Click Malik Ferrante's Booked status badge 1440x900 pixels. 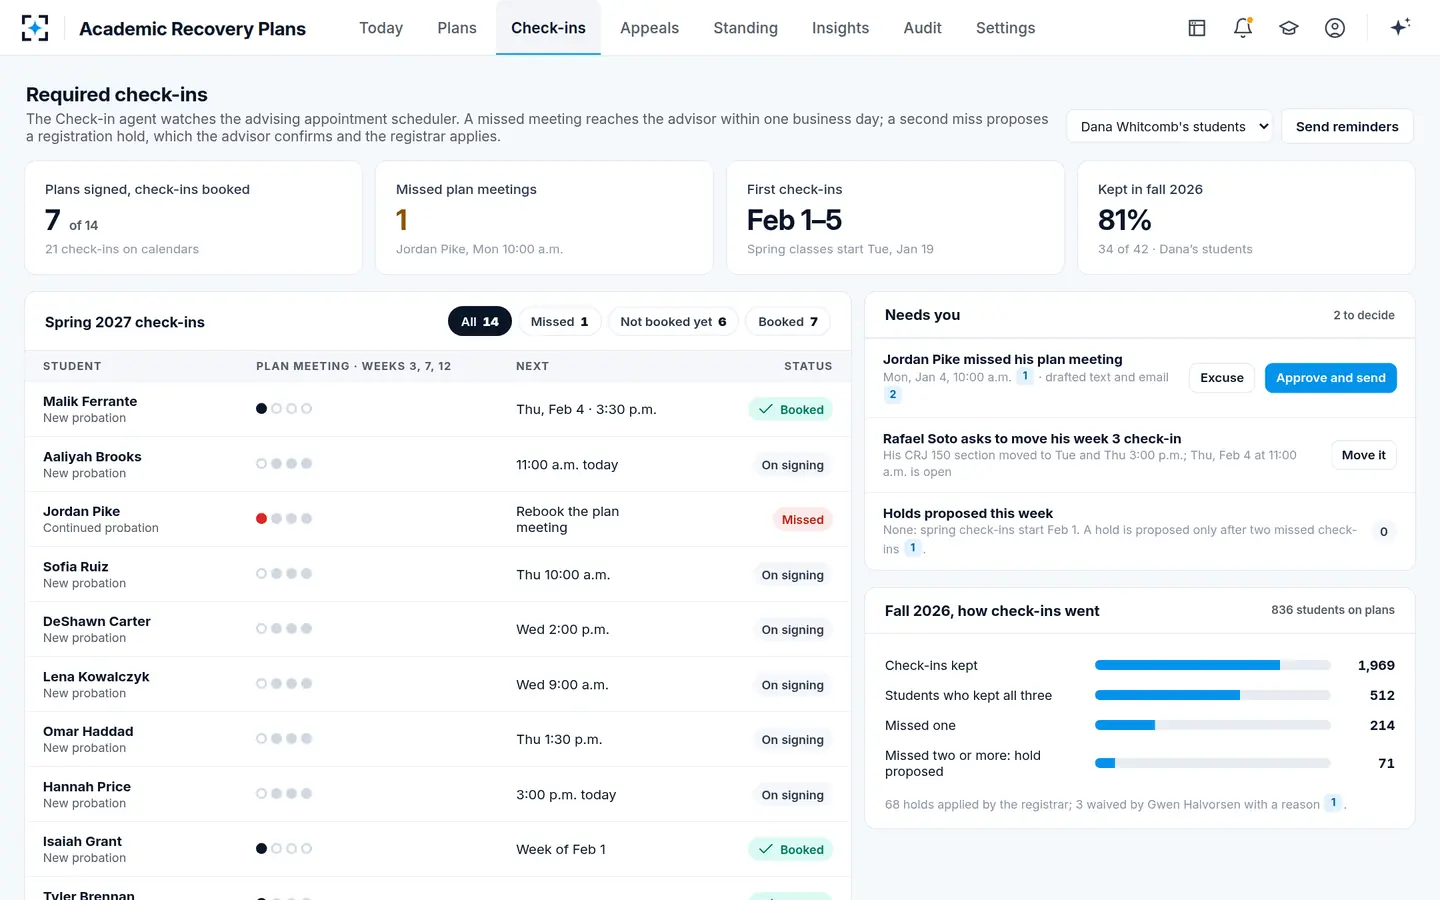790,409
